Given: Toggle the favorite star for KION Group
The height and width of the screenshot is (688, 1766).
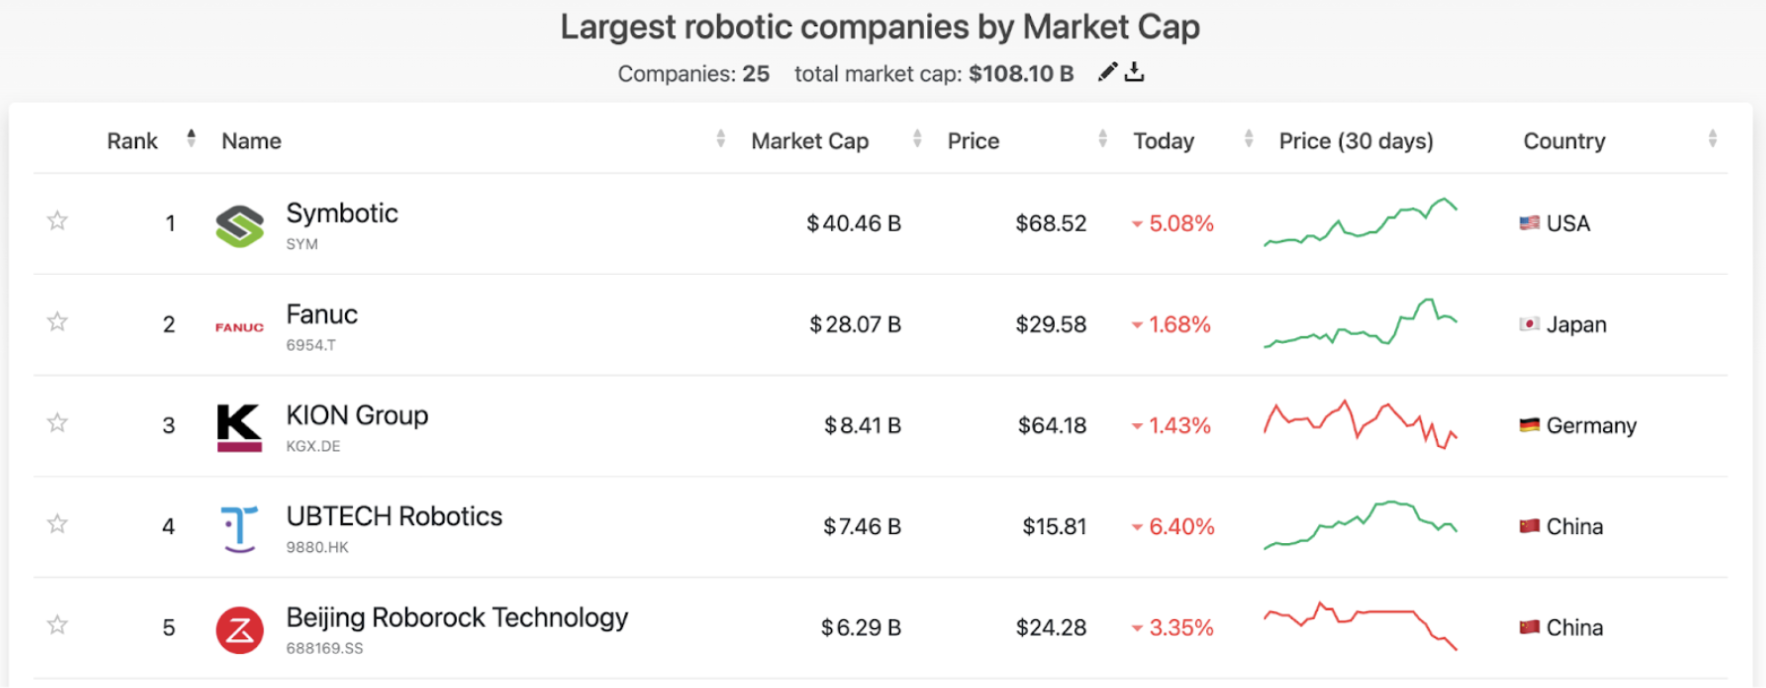Looking at the screenshot, I should pyautogui.click(x=57, y=423).
